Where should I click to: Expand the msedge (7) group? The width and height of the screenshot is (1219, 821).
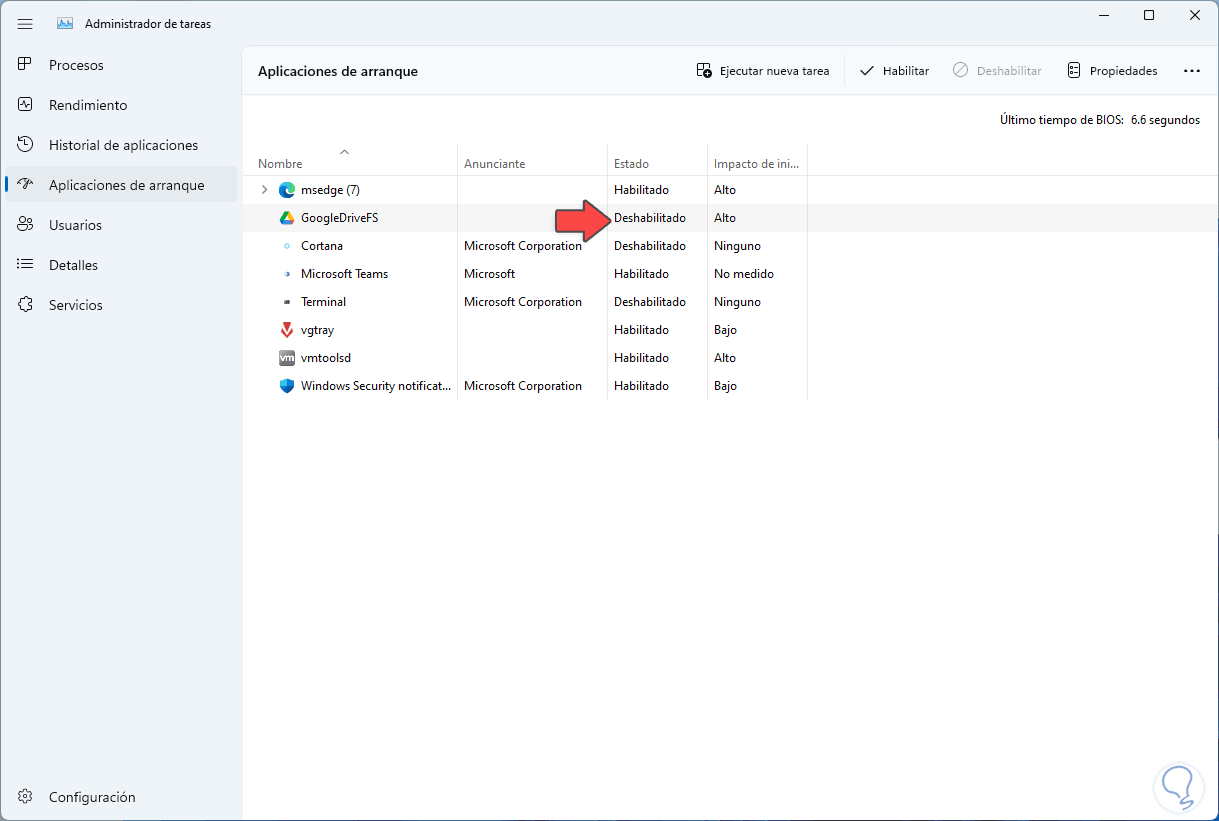click(x=264, y=190)
